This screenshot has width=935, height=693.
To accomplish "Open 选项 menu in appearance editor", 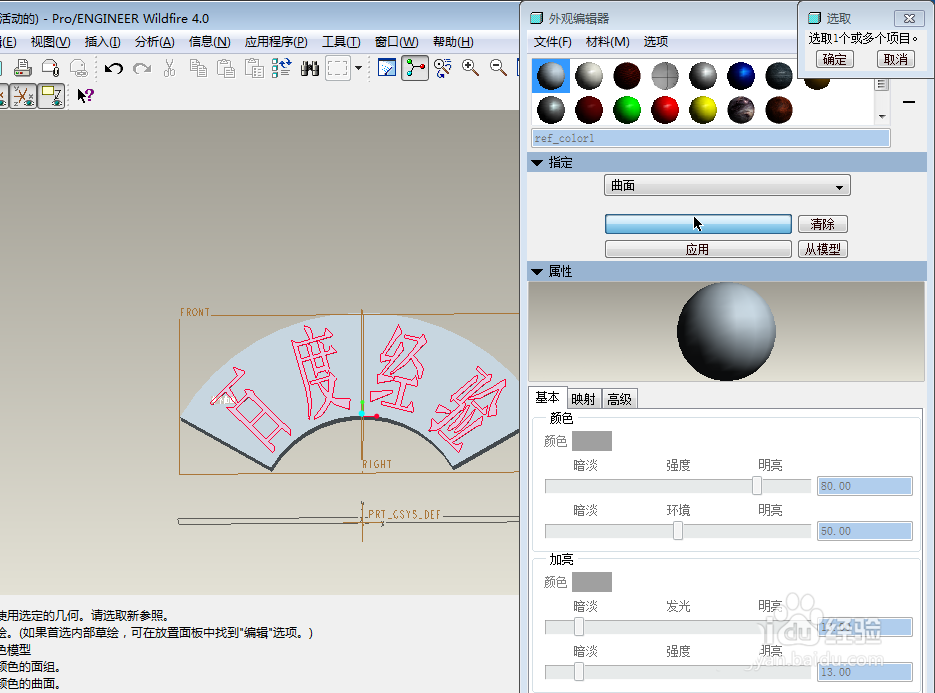I will (x=656, y=42).
